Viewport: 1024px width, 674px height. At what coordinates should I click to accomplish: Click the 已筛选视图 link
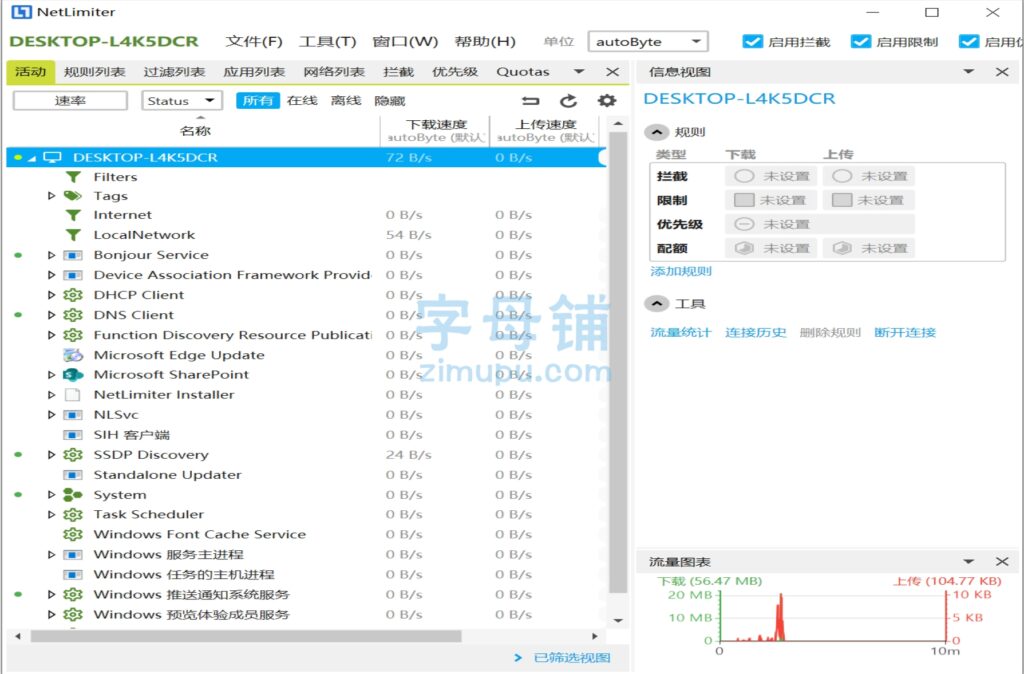[x=572, y=658]
